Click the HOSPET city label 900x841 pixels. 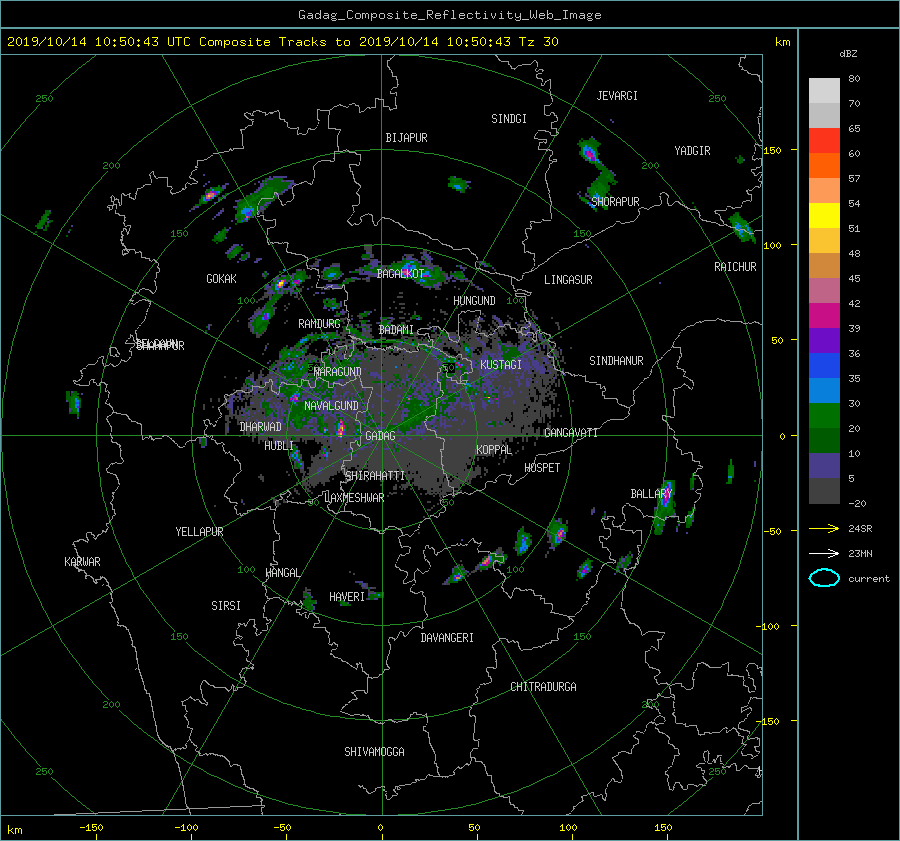point(542,468)
